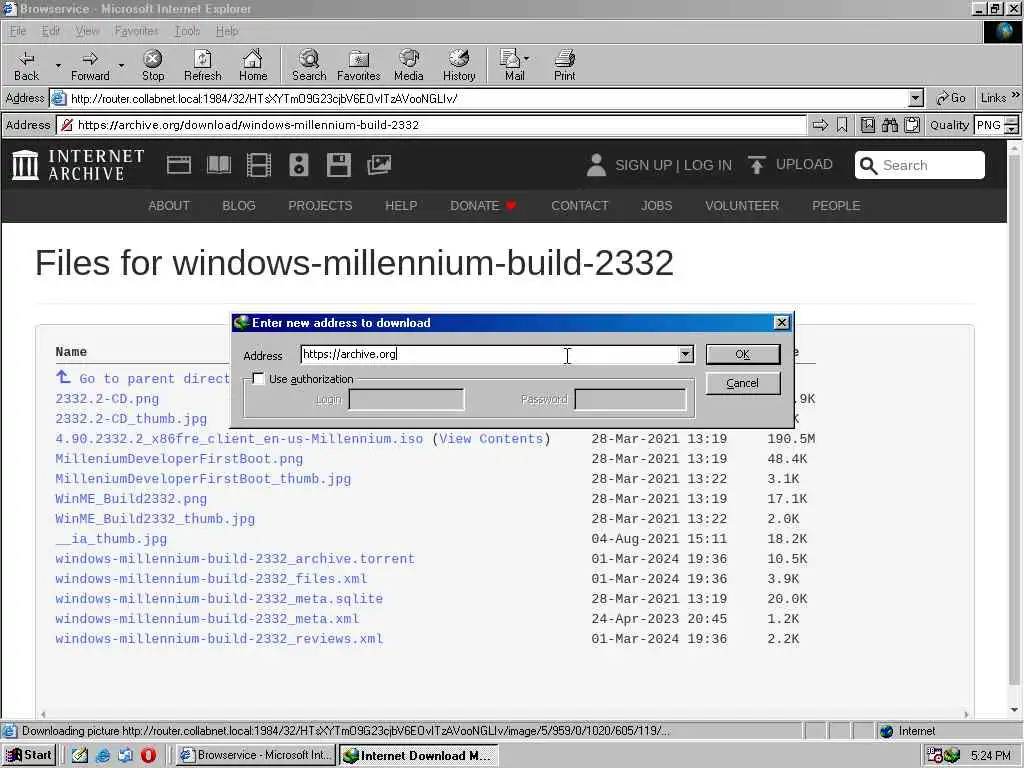Click Opera icon in quick launch

tap(148, 755)
